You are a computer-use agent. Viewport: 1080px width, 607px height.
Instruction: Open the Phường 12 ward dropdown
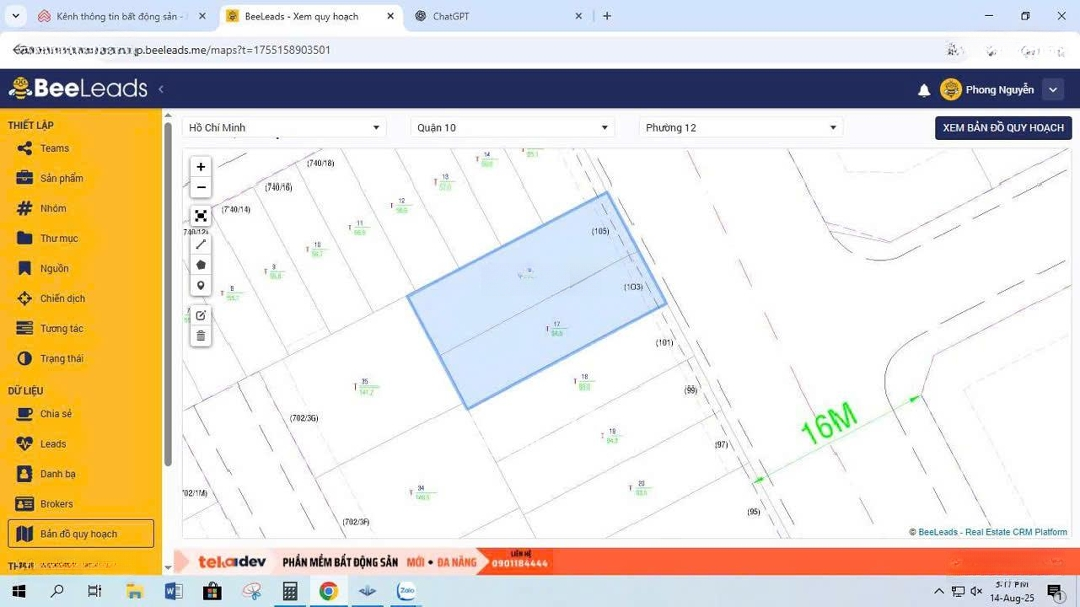(x=740, y=128)
